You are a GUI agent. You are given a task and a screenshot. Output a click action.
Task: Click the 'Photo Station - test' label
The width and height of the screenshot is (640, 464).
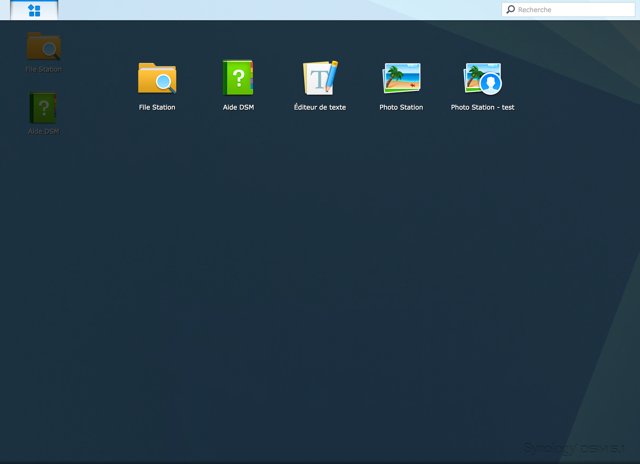[482, 107]
